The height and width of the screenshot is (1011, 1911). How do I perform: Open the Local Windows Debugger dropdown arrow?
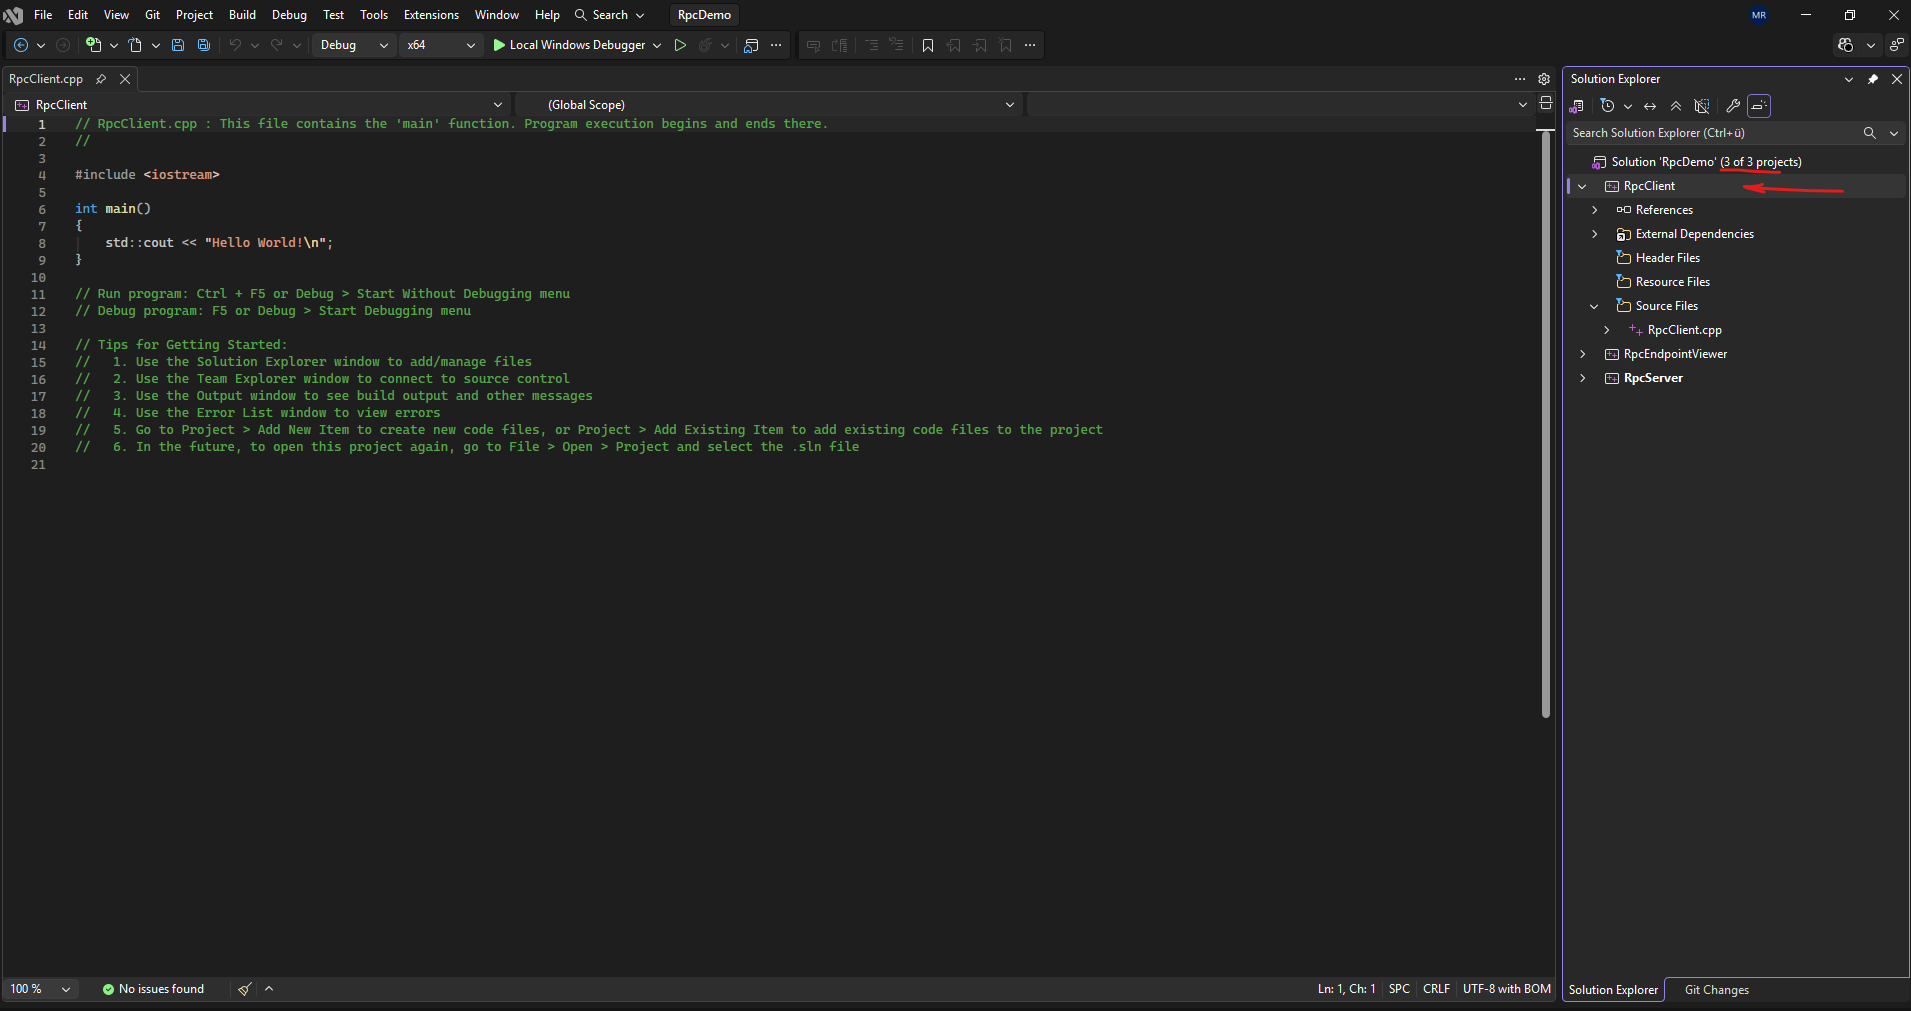[x=657, y=45]
